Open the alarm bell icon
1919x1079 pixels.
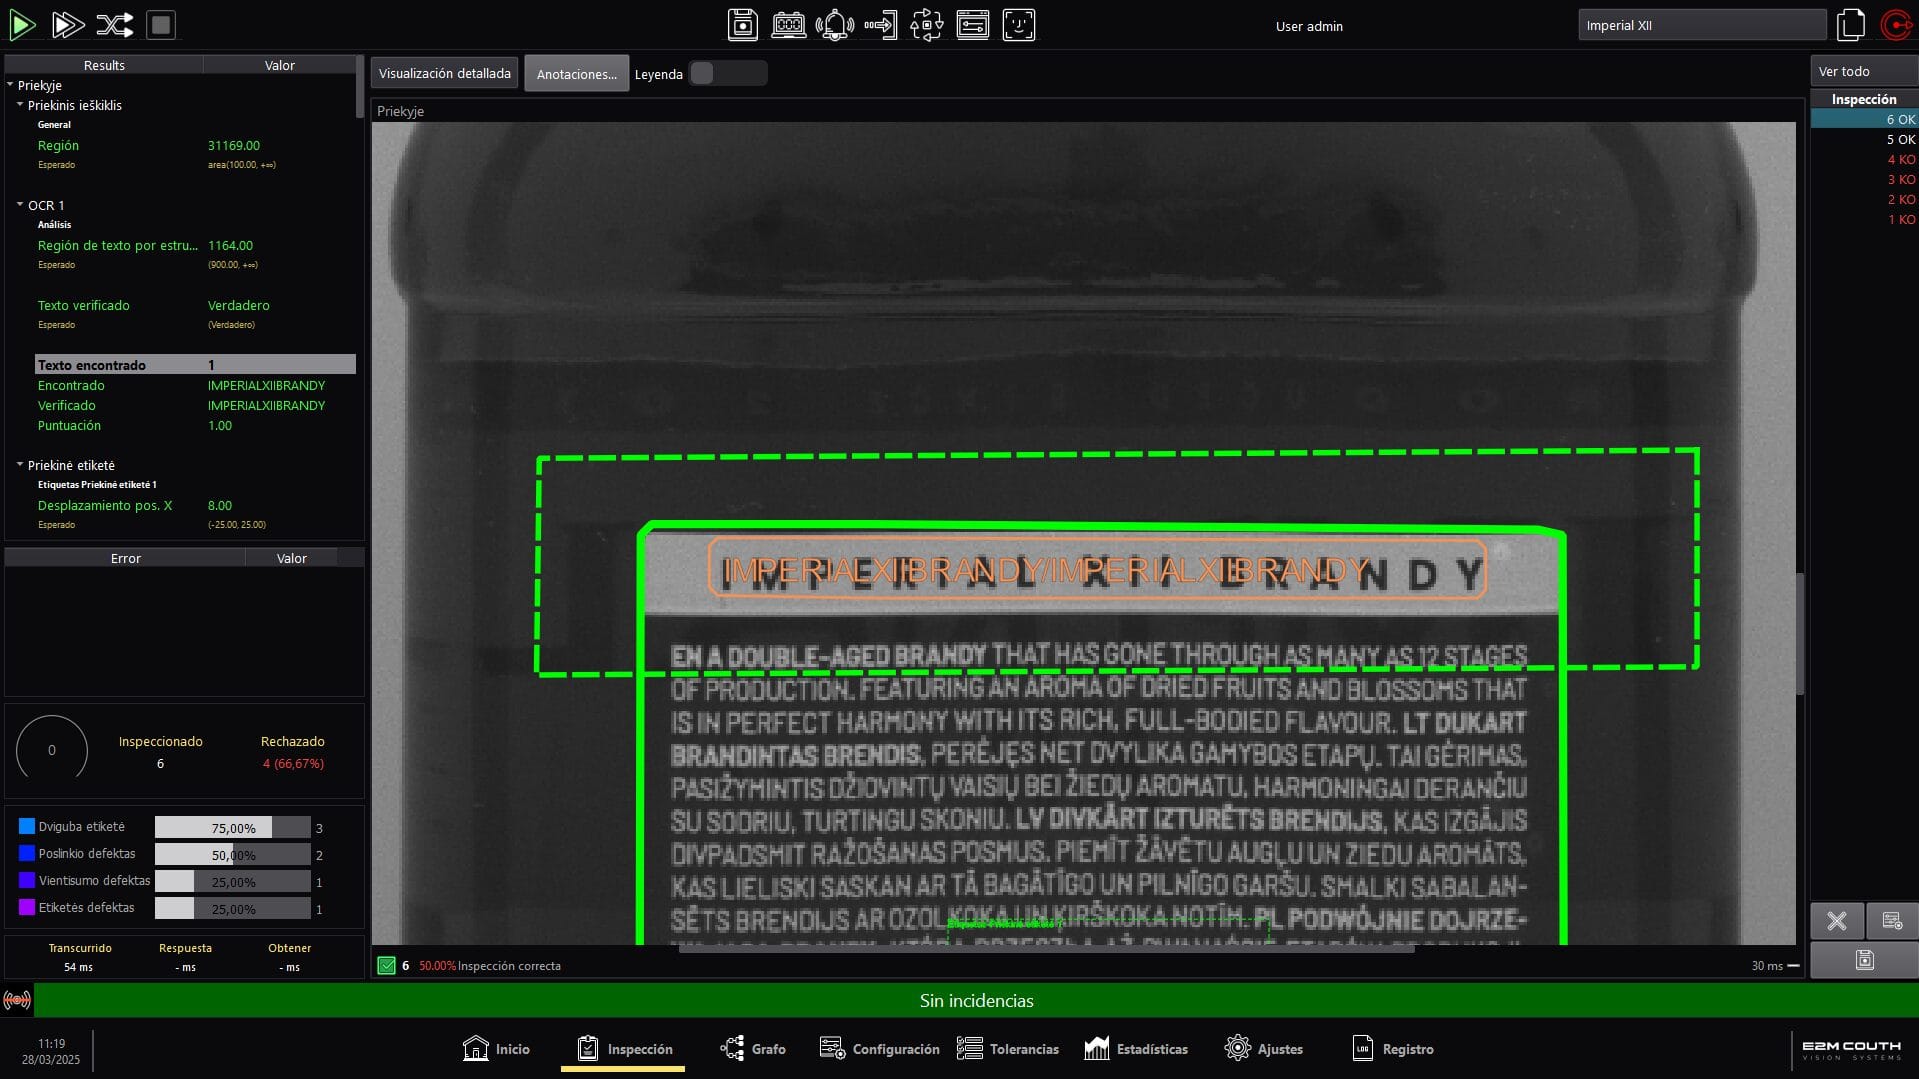[834, 25]
